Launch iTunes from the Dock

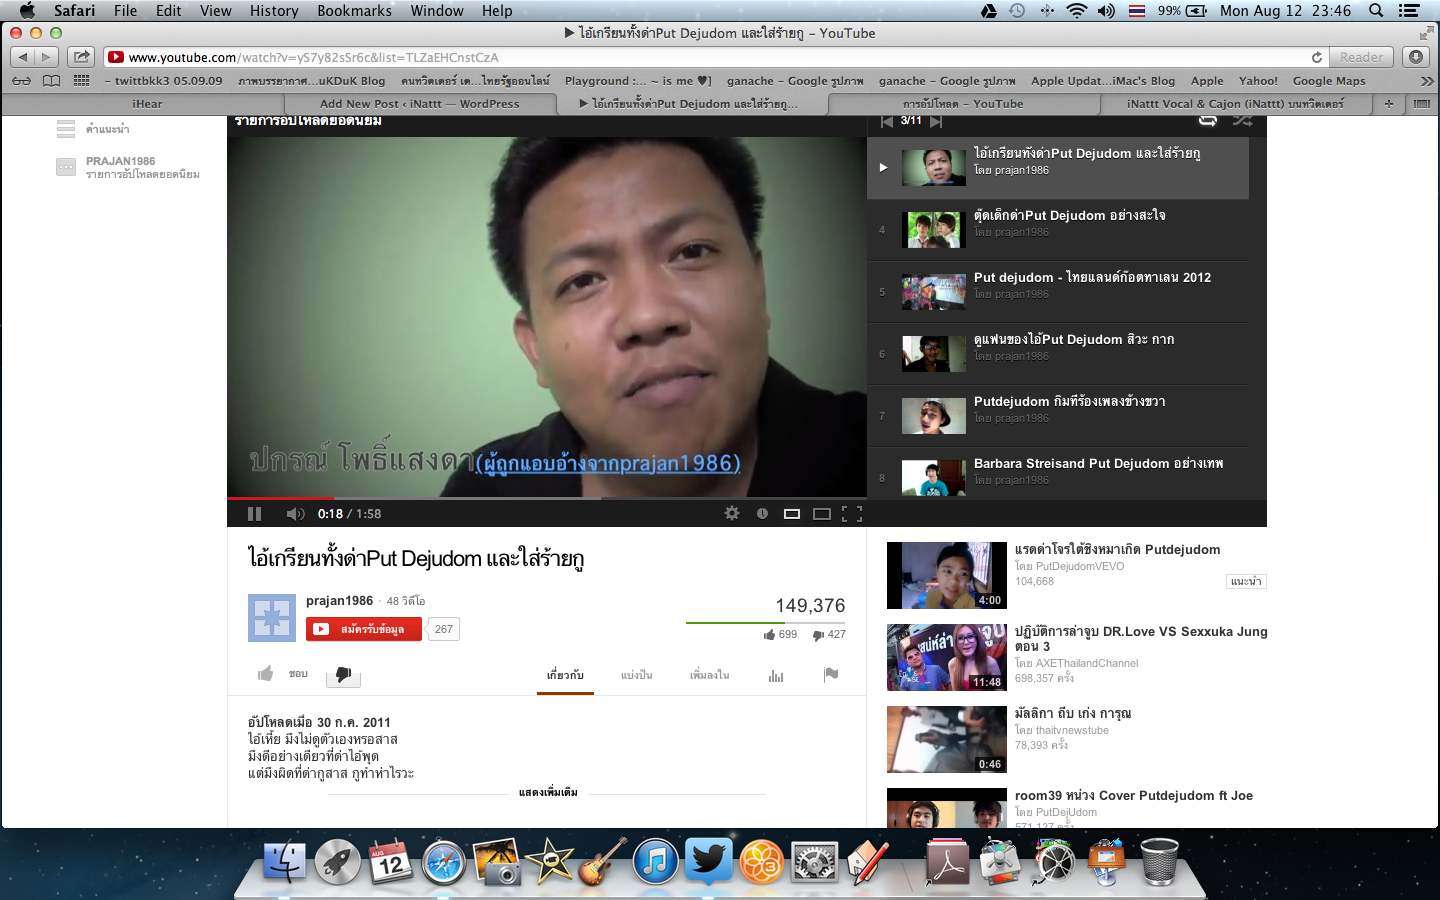point(655,861)
